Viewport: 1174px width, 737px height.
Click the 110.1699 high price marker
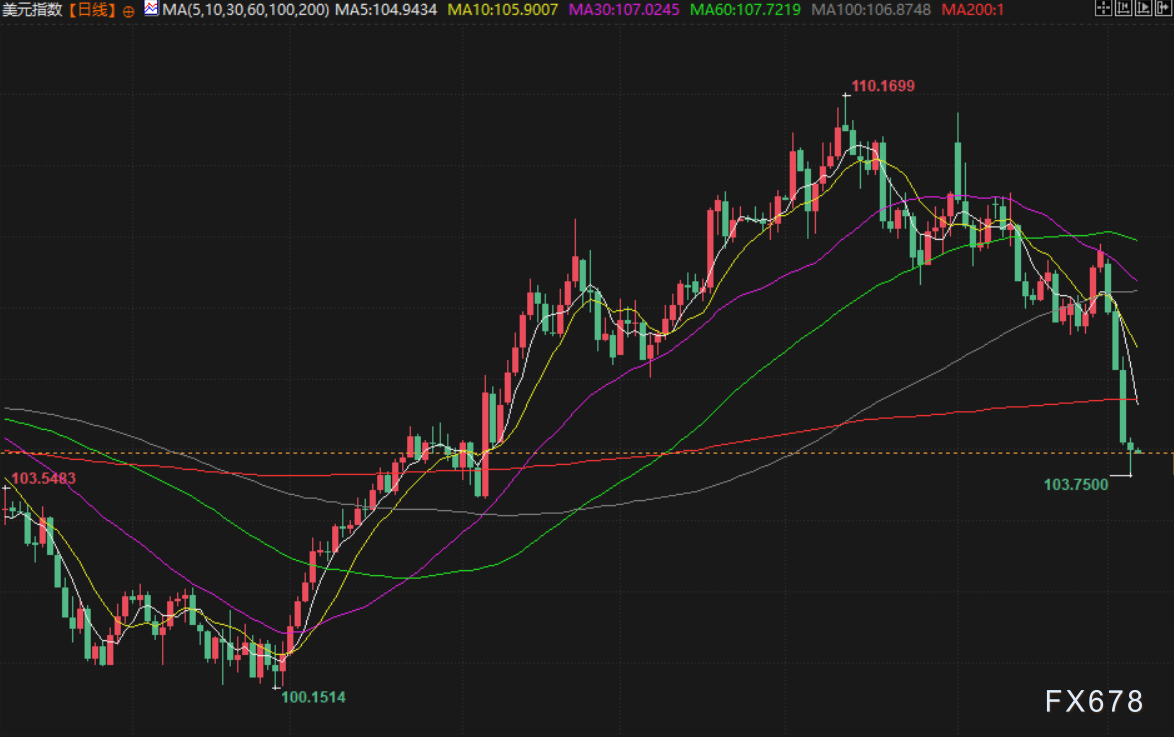[882, 86]
